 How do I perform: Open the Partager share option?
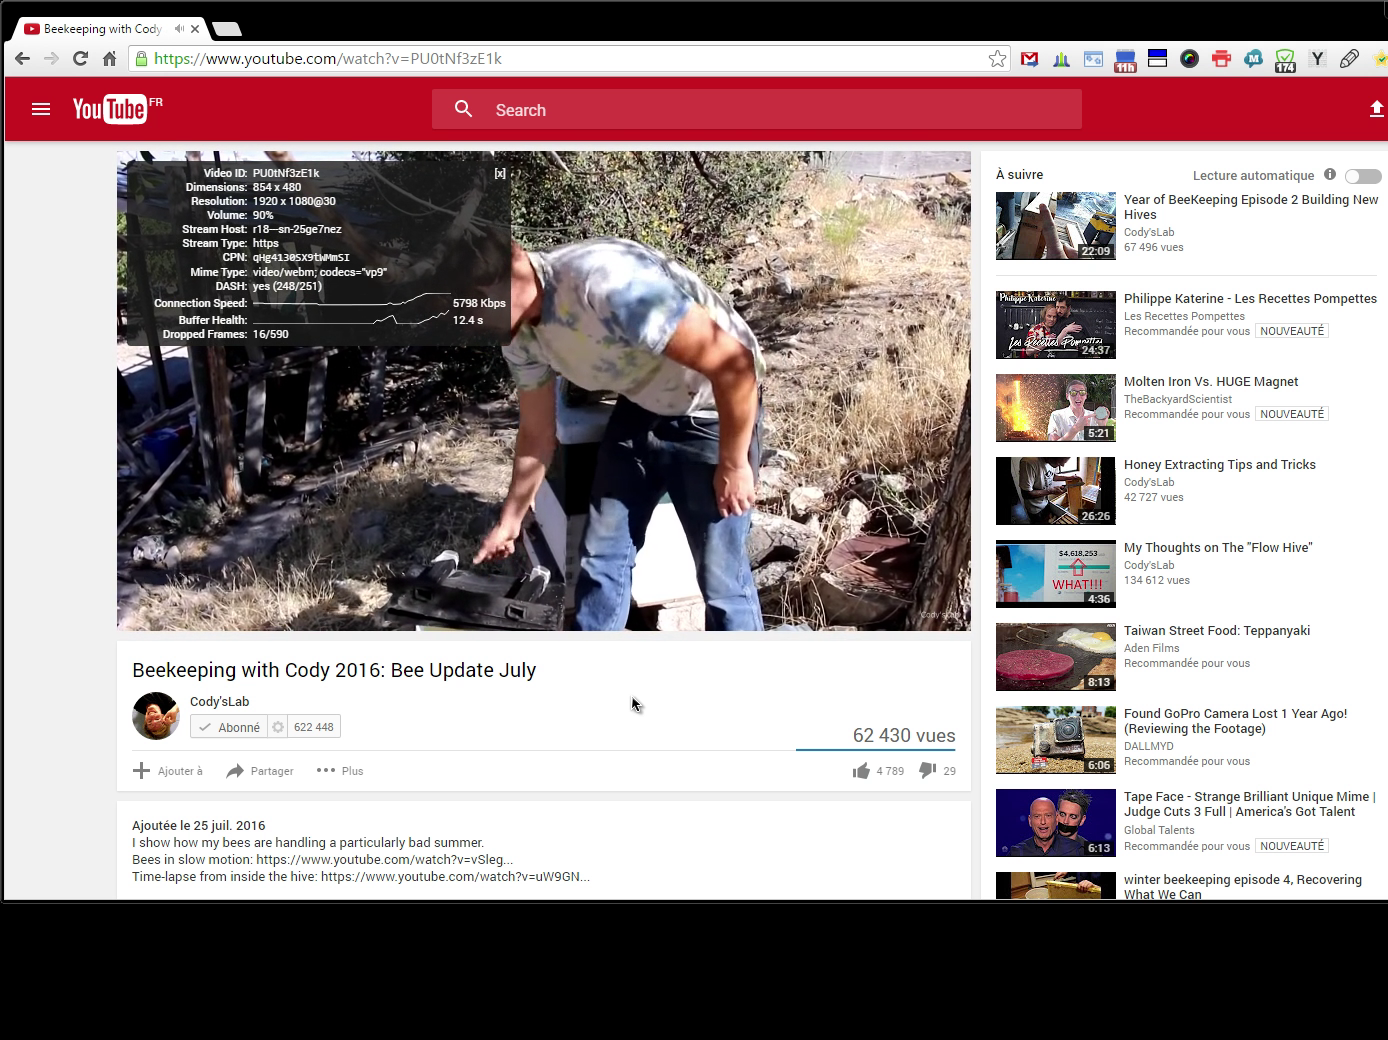point(260,771)
